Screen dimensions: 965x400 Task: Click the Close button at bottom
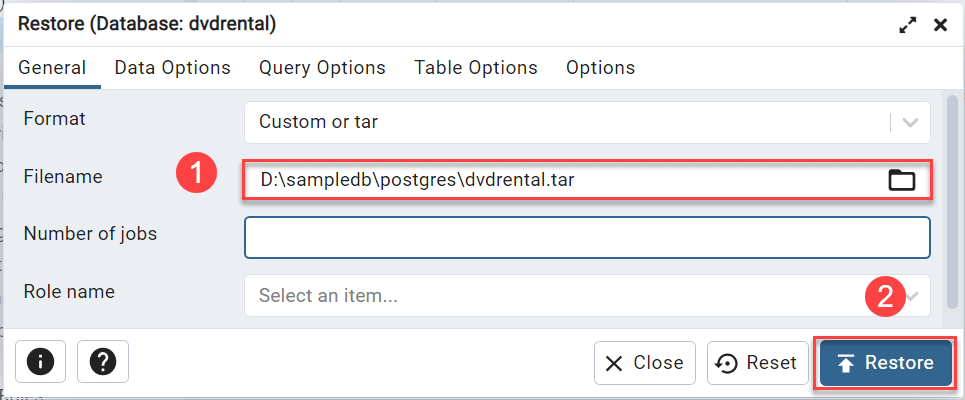[645, 363]
